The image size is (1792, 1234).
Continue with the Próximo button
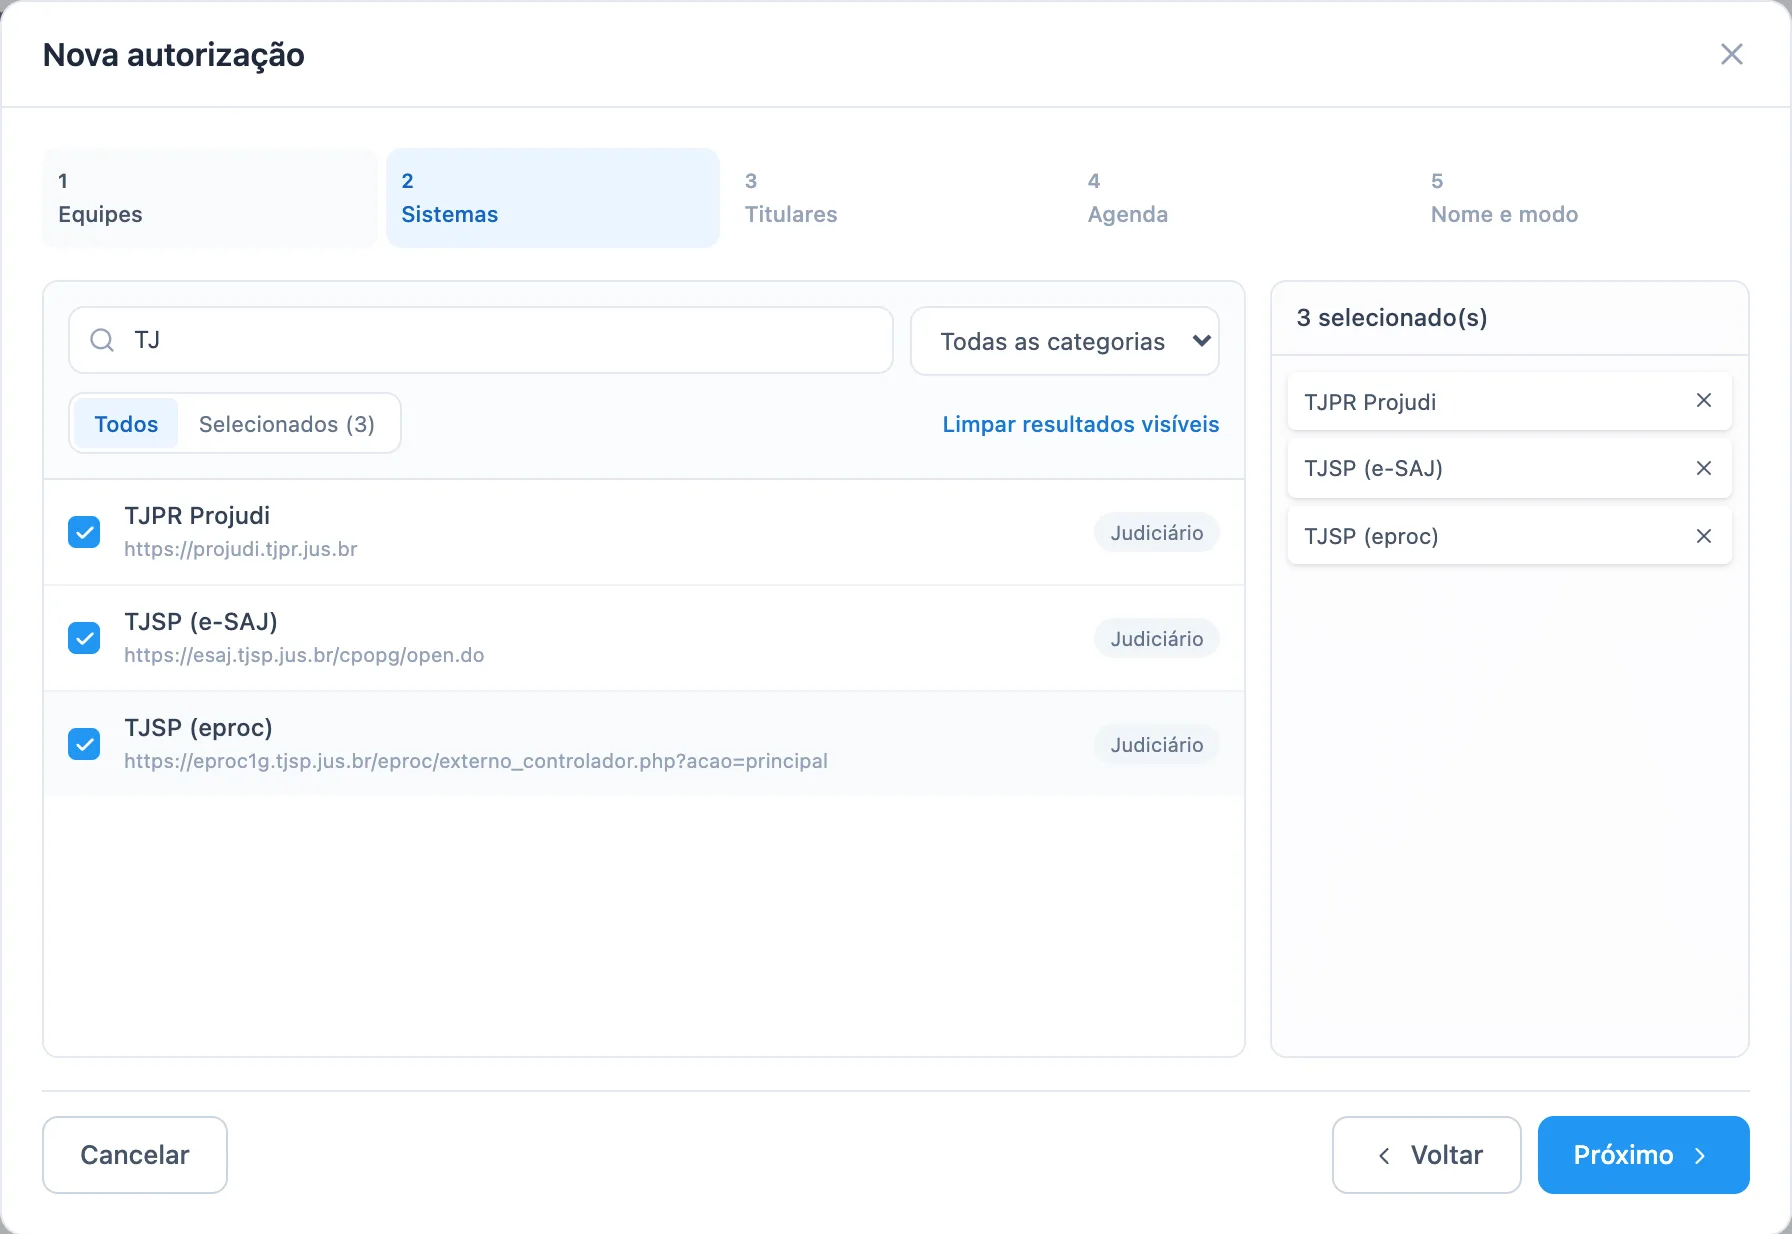pos(1644,1155)
